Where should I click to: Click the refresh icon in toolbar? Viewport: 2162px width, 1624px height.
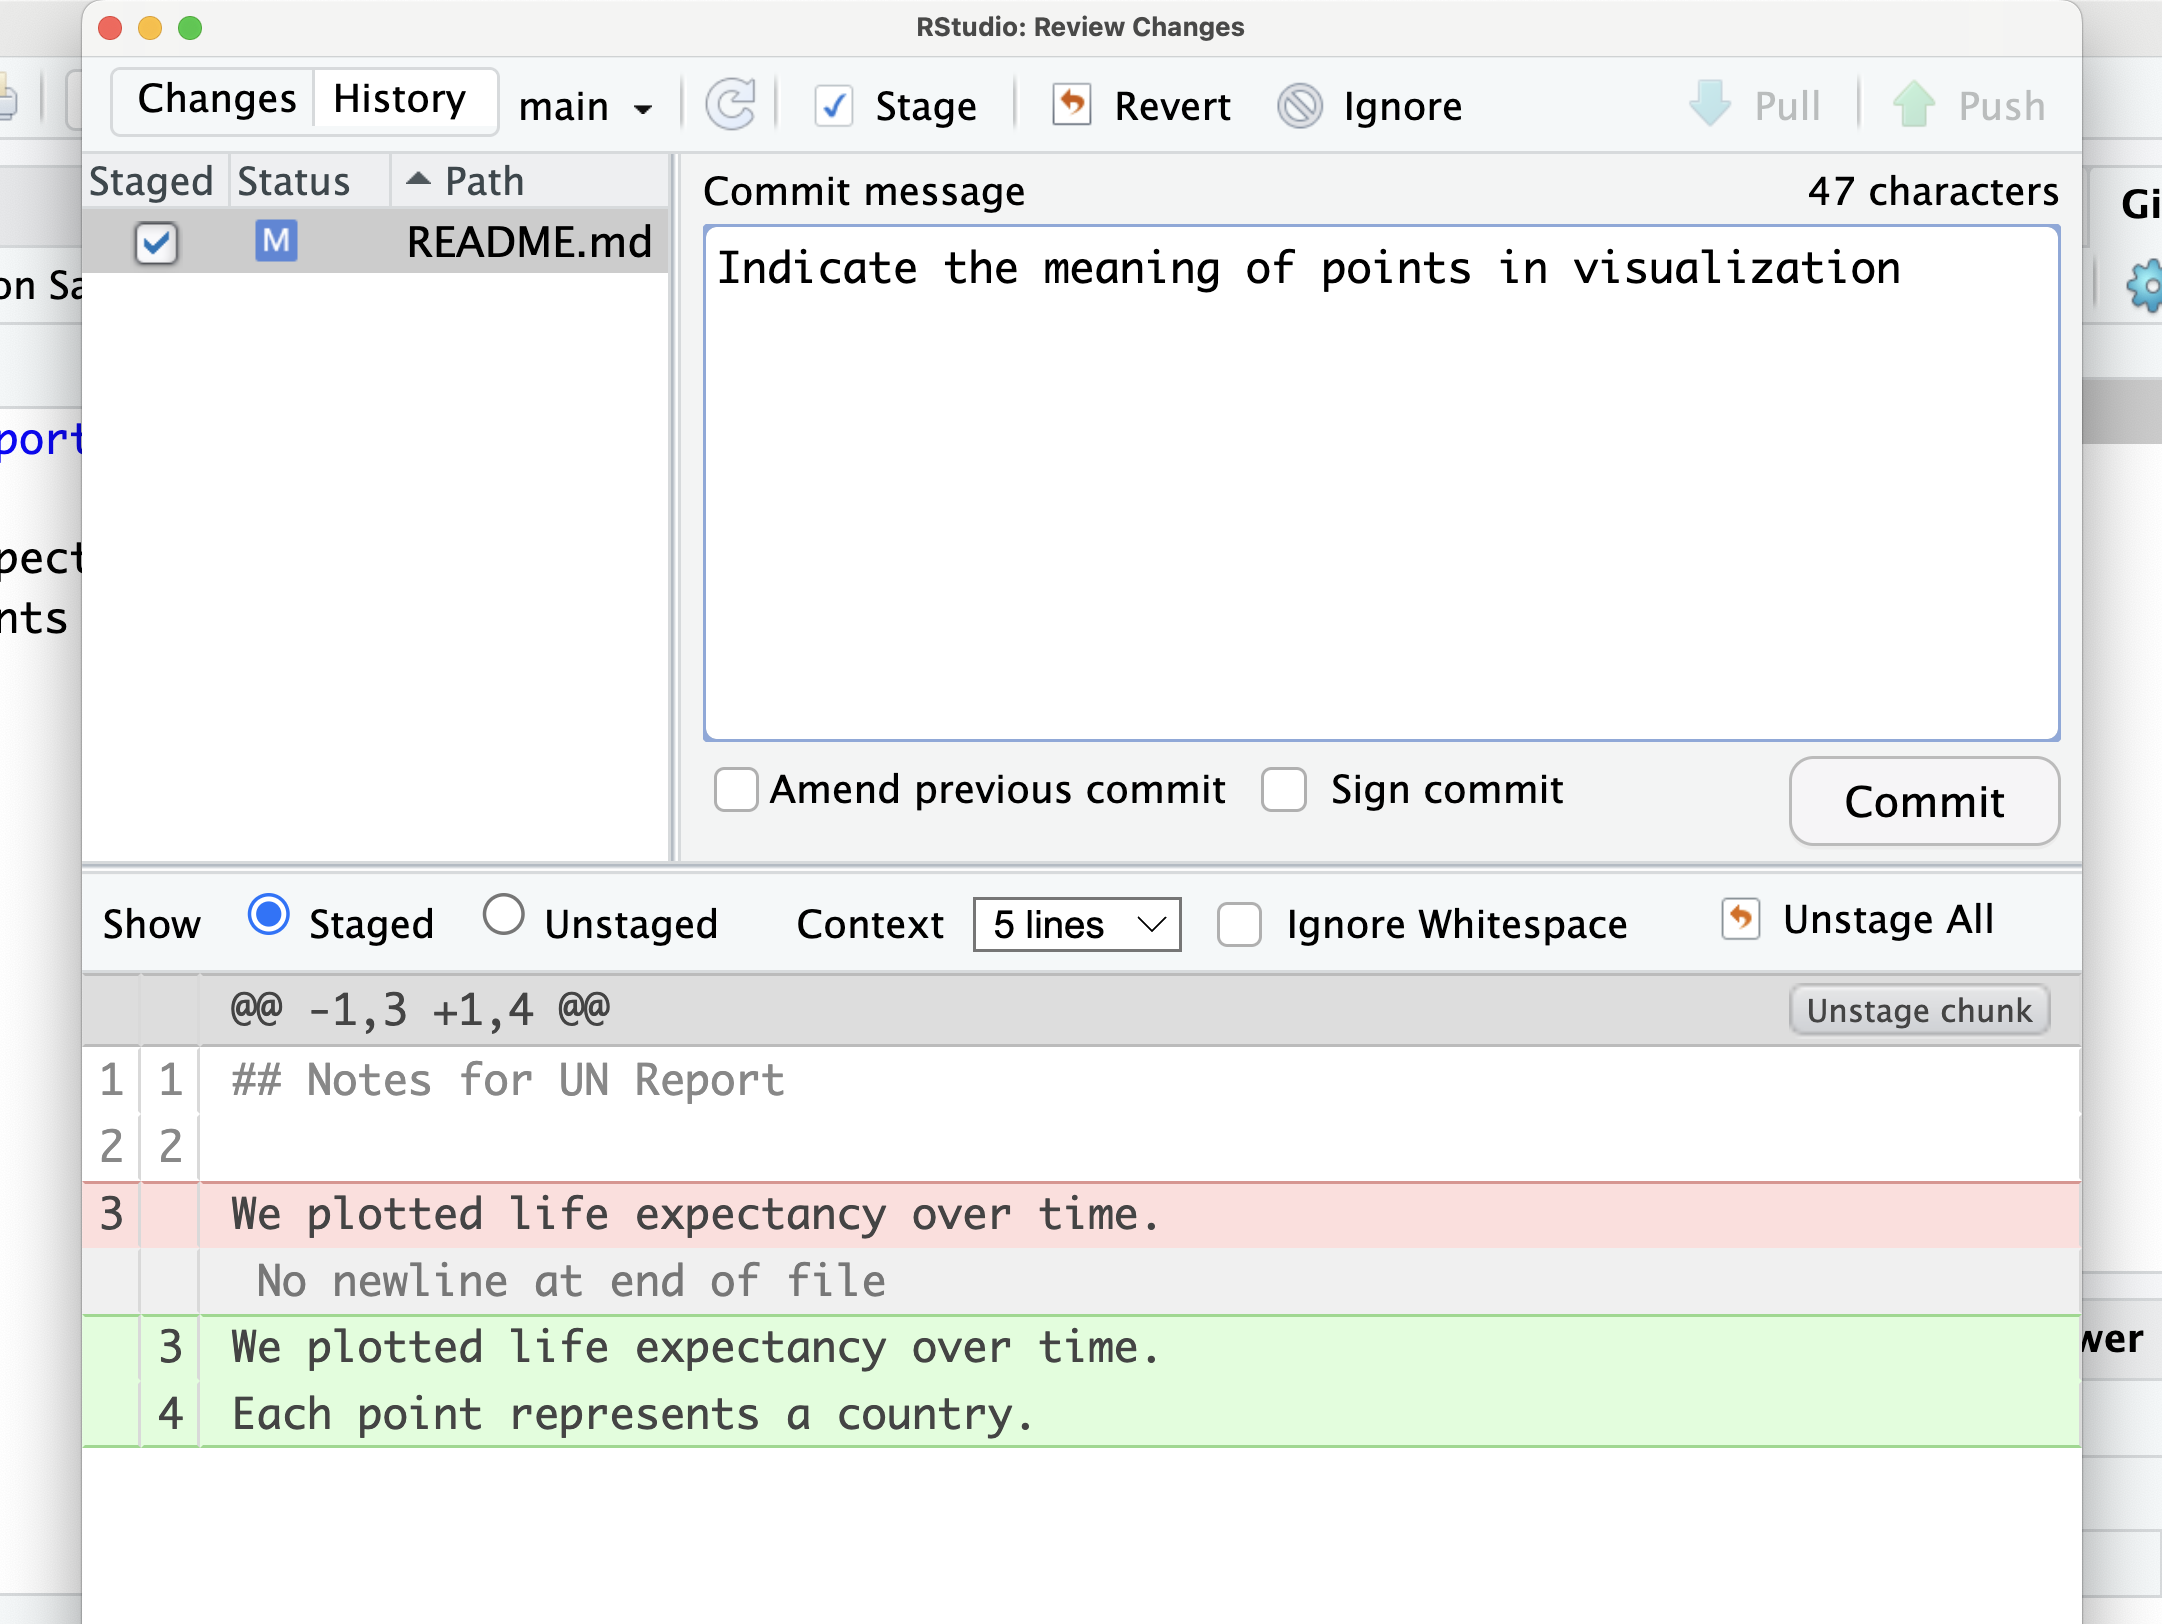coord(731,105)
